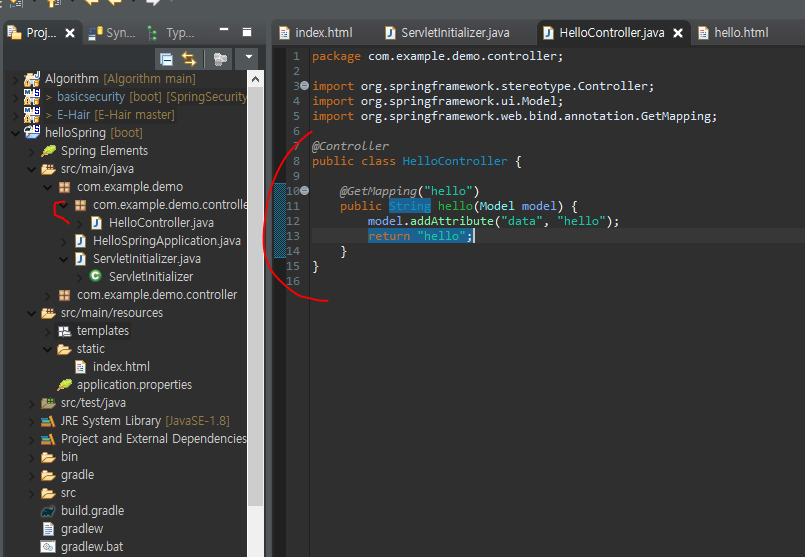
Task: Collapse the hello method fold at line 10
Action: point(304,191)
